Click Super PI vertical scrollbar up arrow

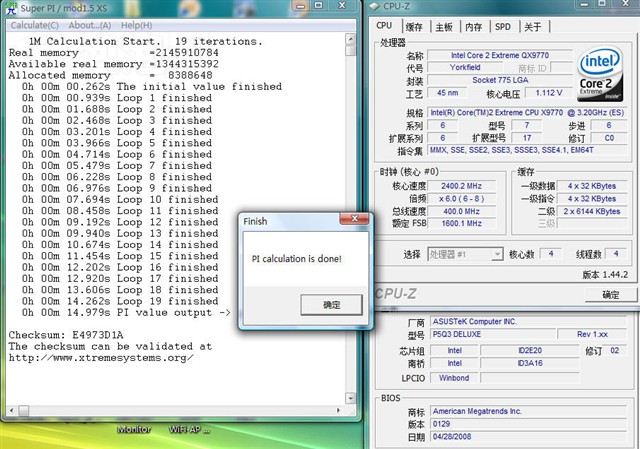point(351,40)
